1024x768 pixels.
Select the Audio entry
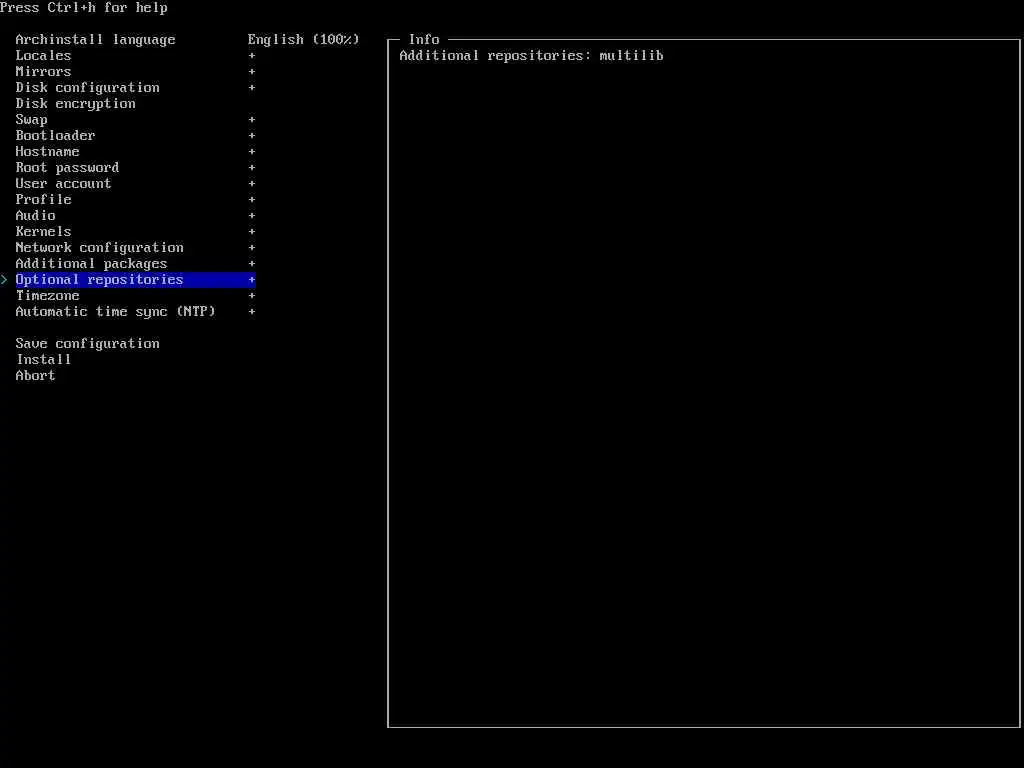(35, 216)
